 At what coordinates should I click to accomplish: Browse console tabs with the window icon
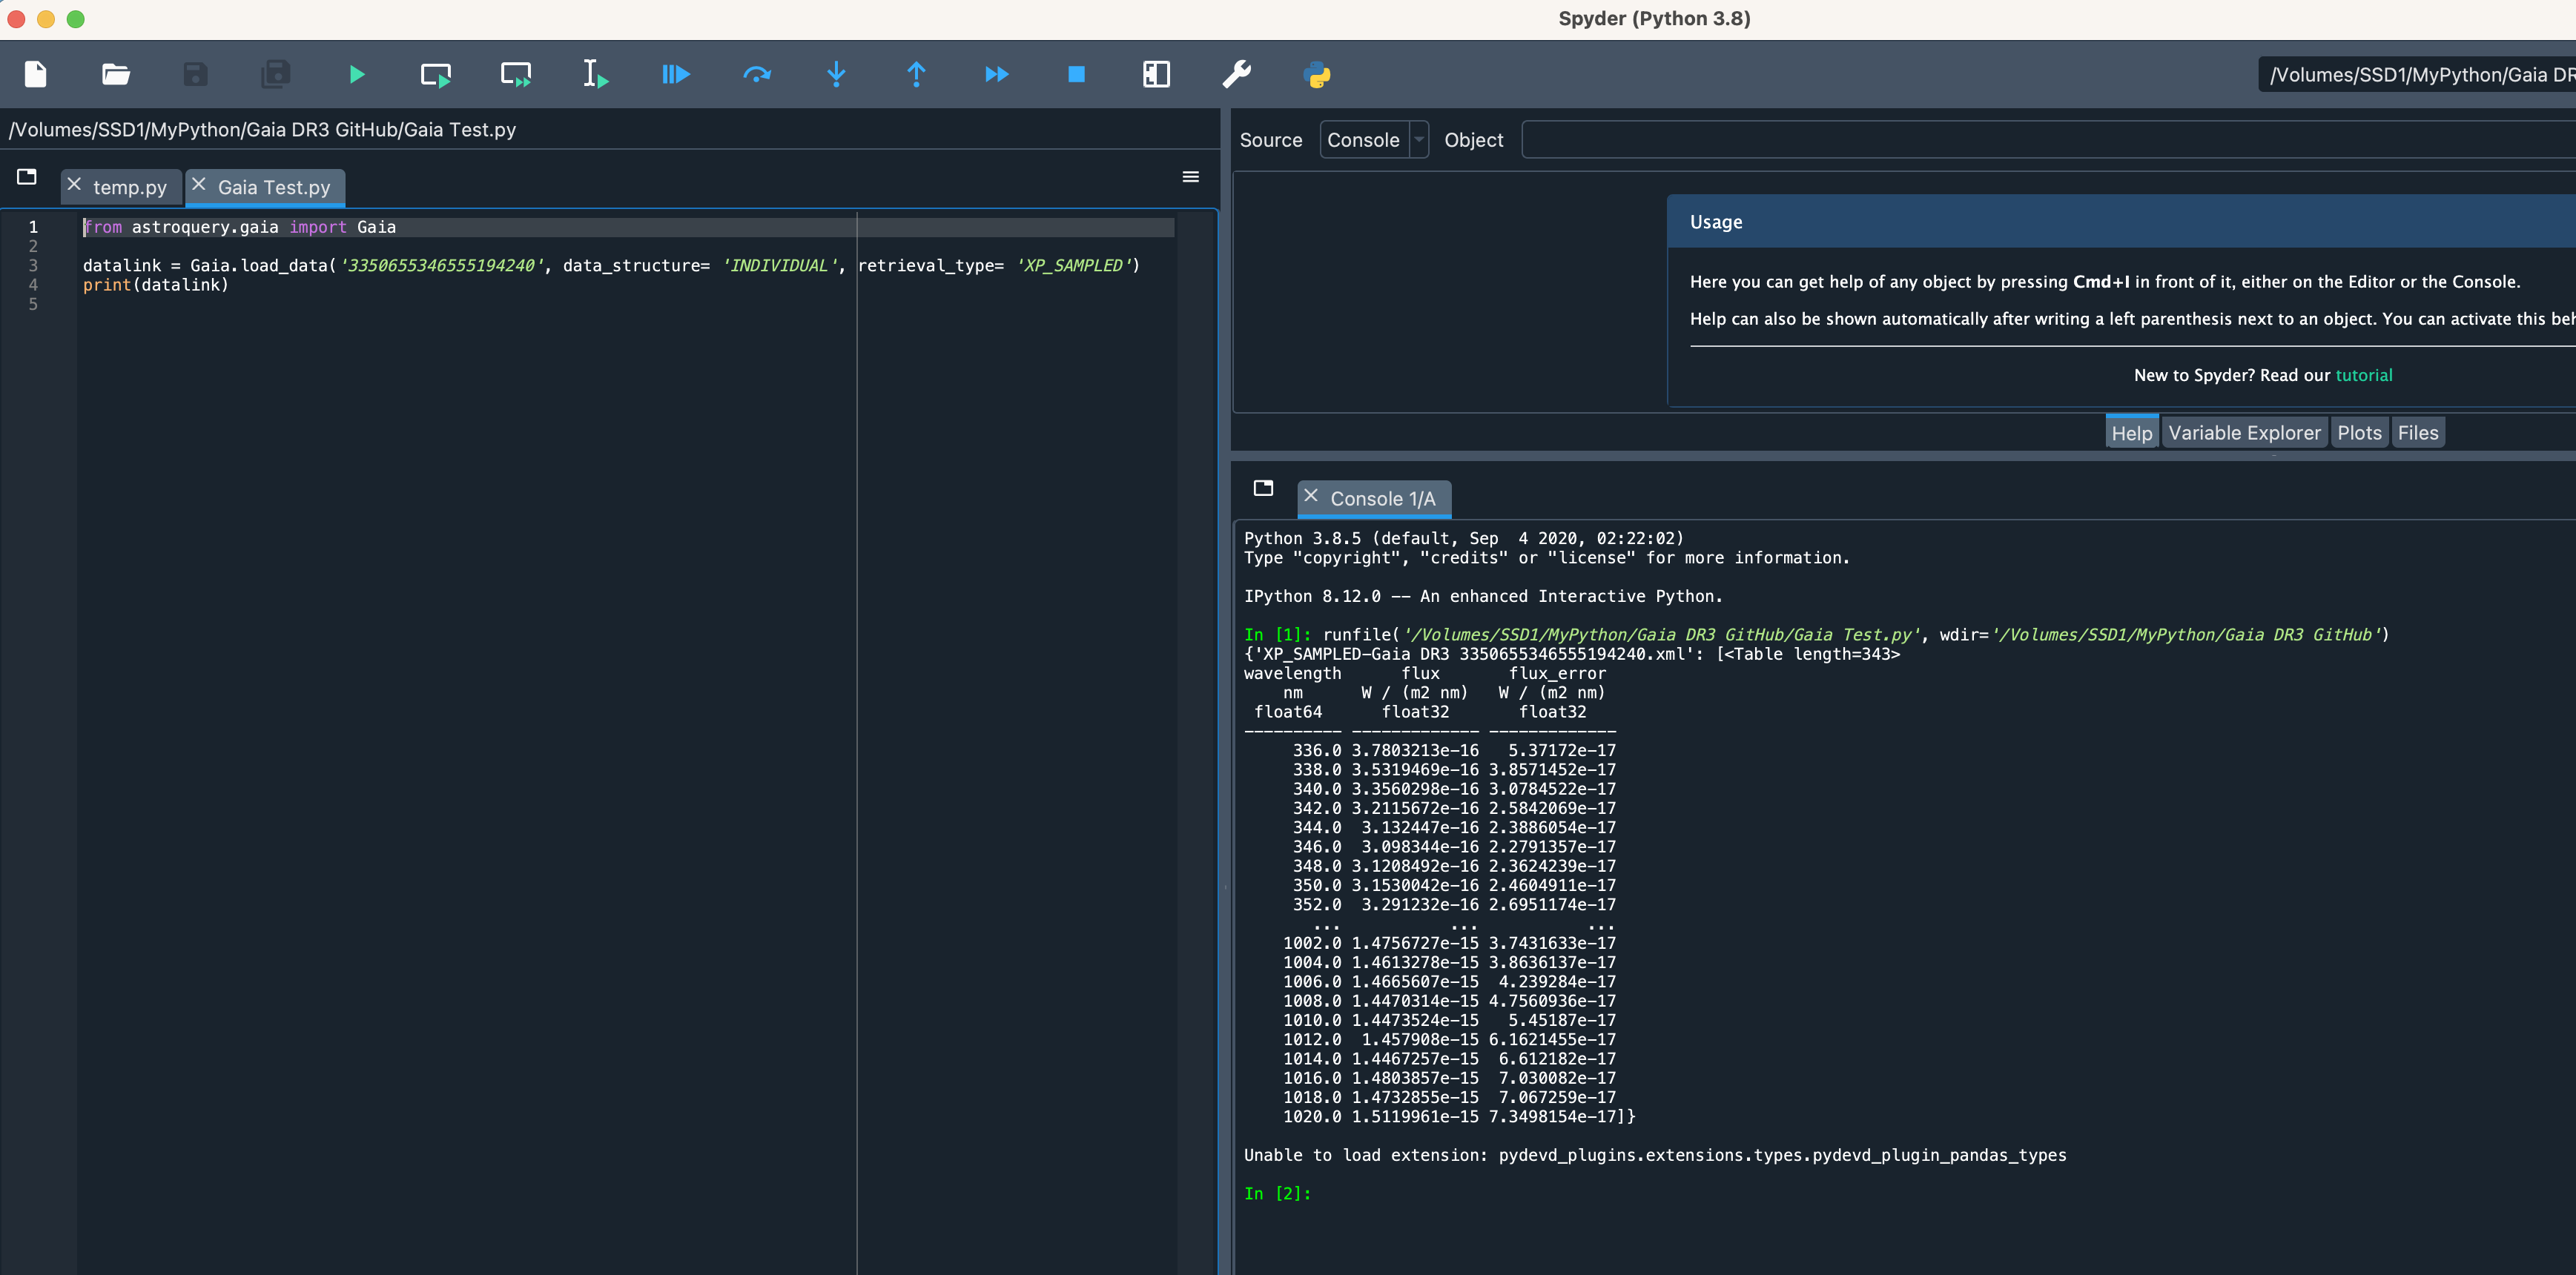[1263, 488]
